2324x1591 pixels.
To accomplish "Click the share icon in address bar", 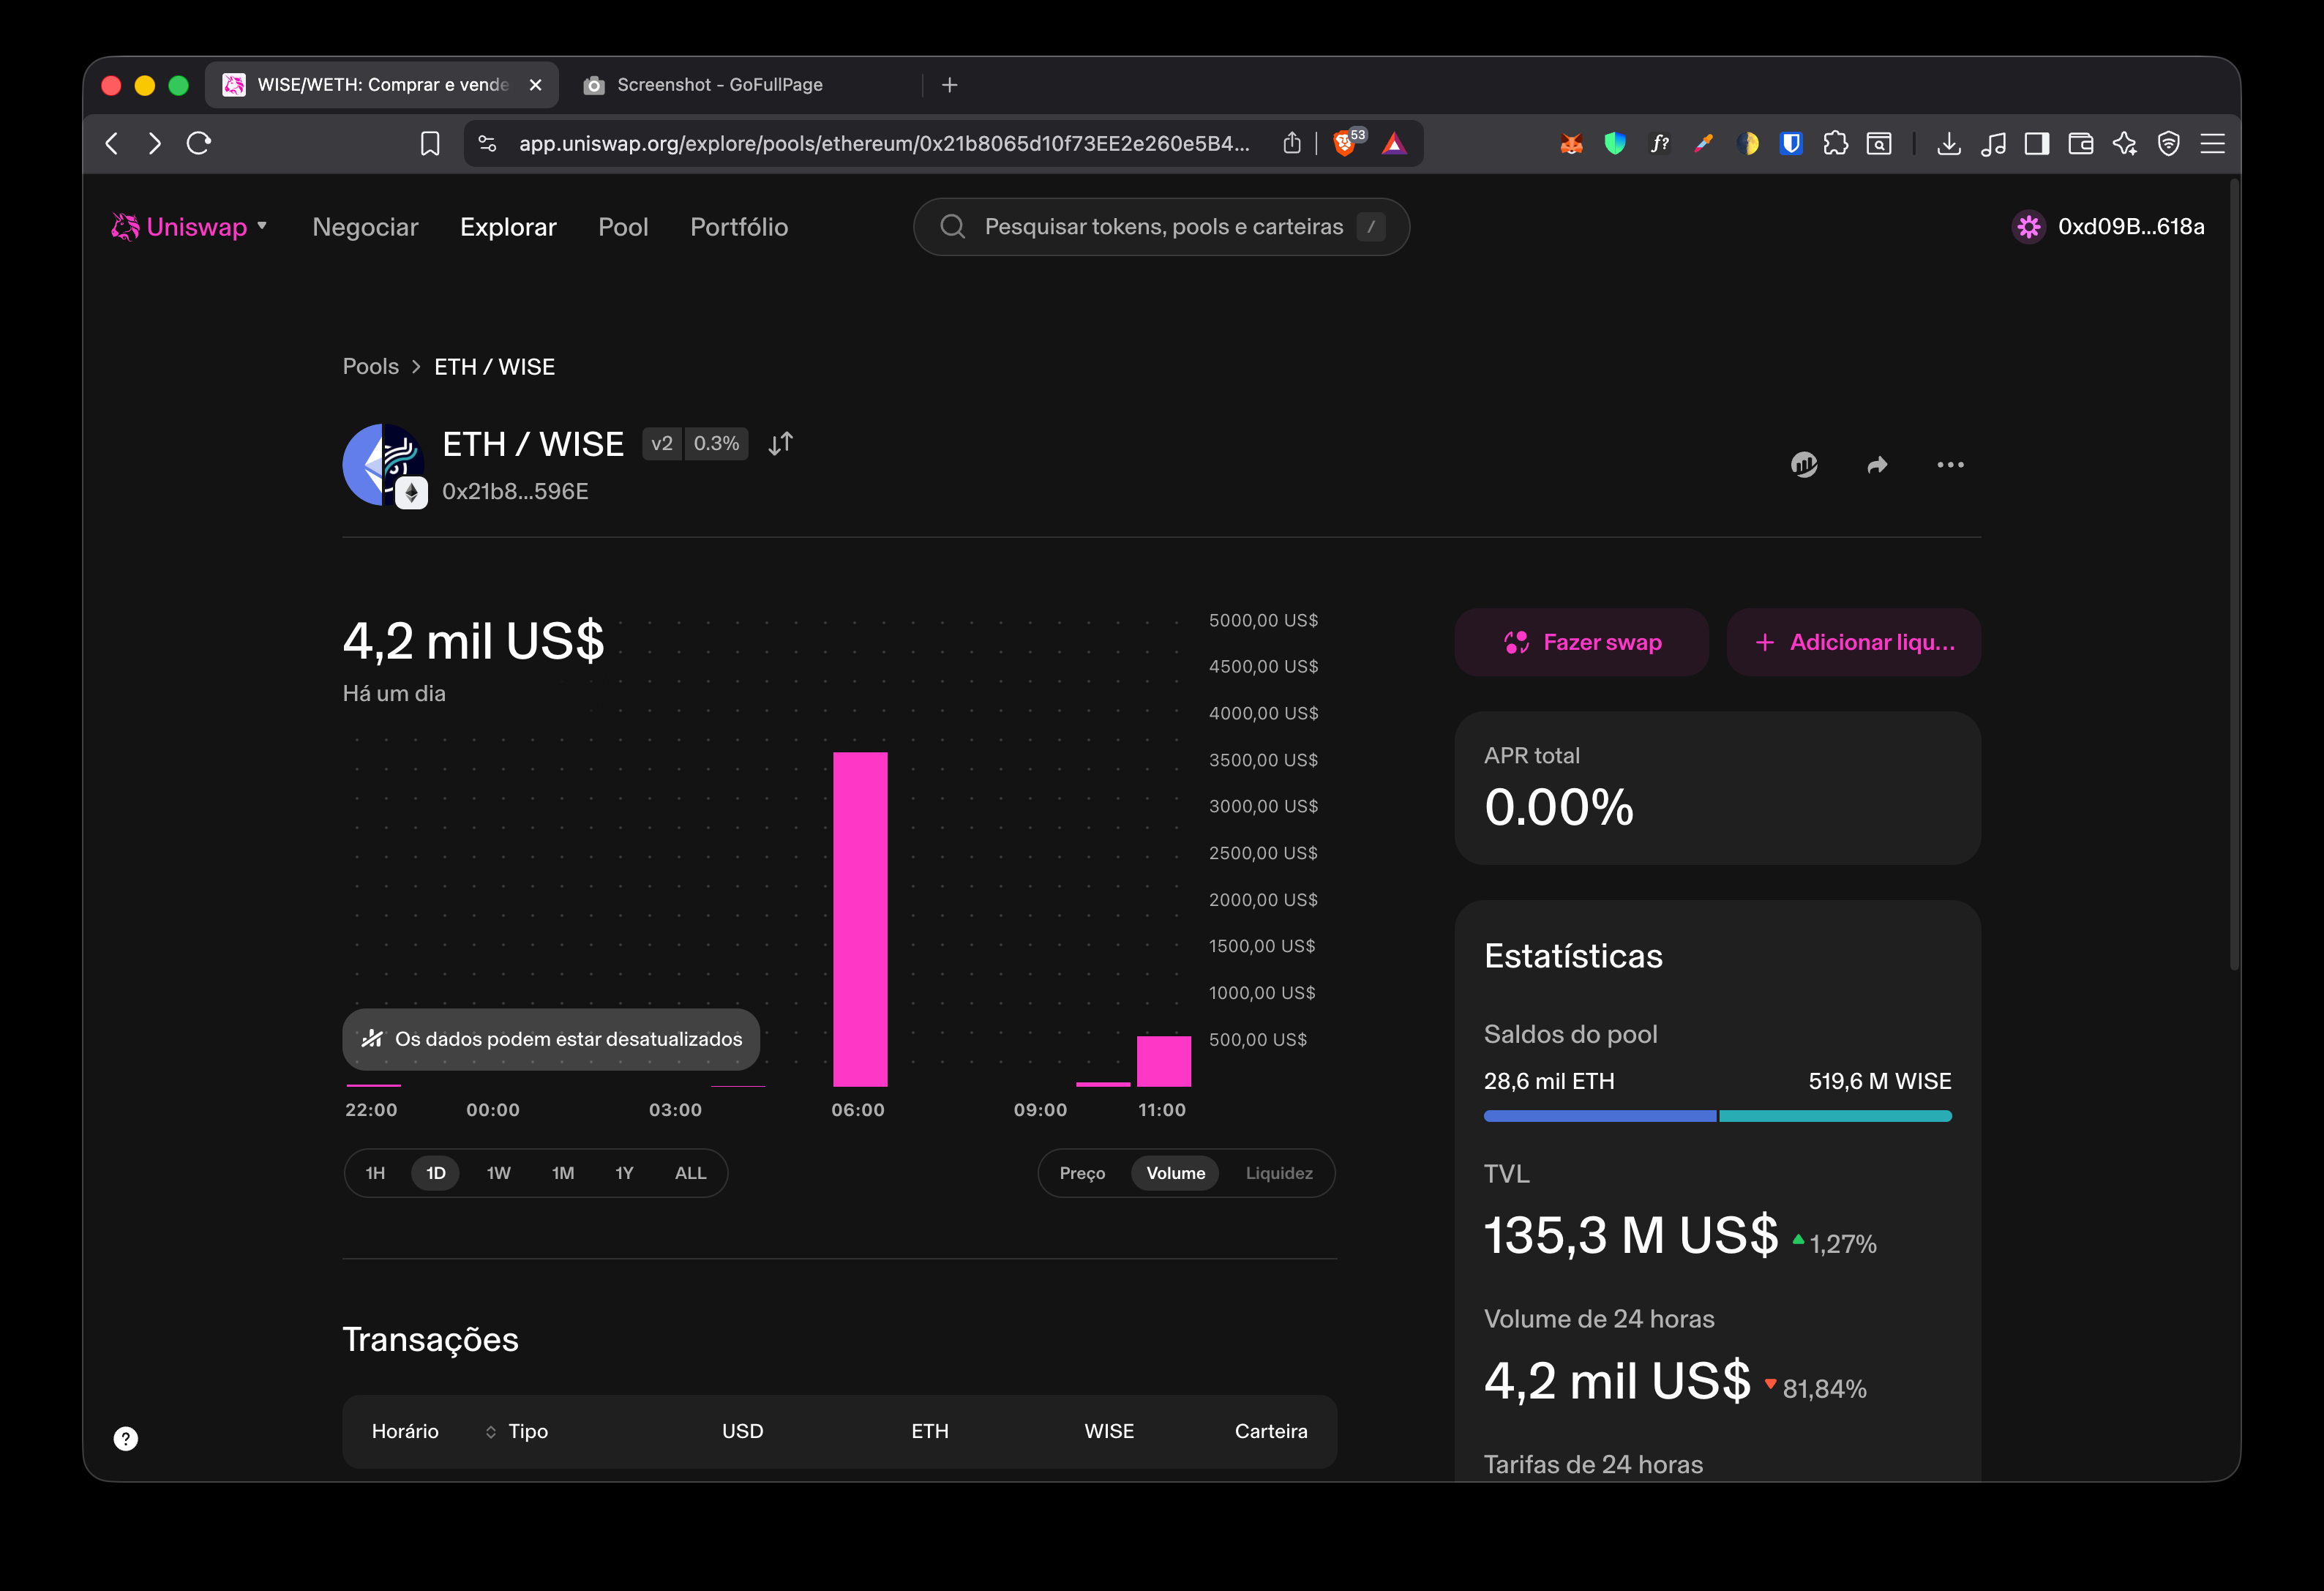I will coord(1292,143).
